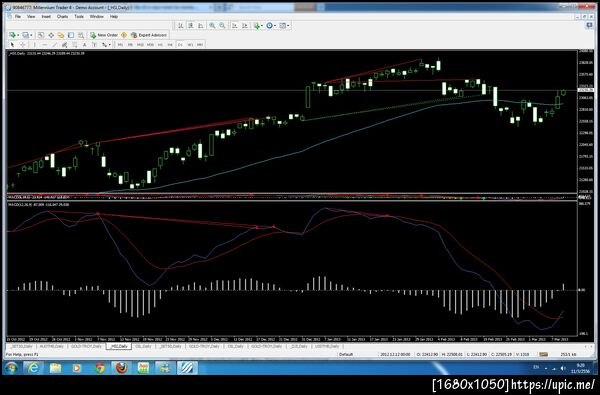Select the Fibonacci retracement tool
This screenshot has height=395, width=600.
pos(74,44)
